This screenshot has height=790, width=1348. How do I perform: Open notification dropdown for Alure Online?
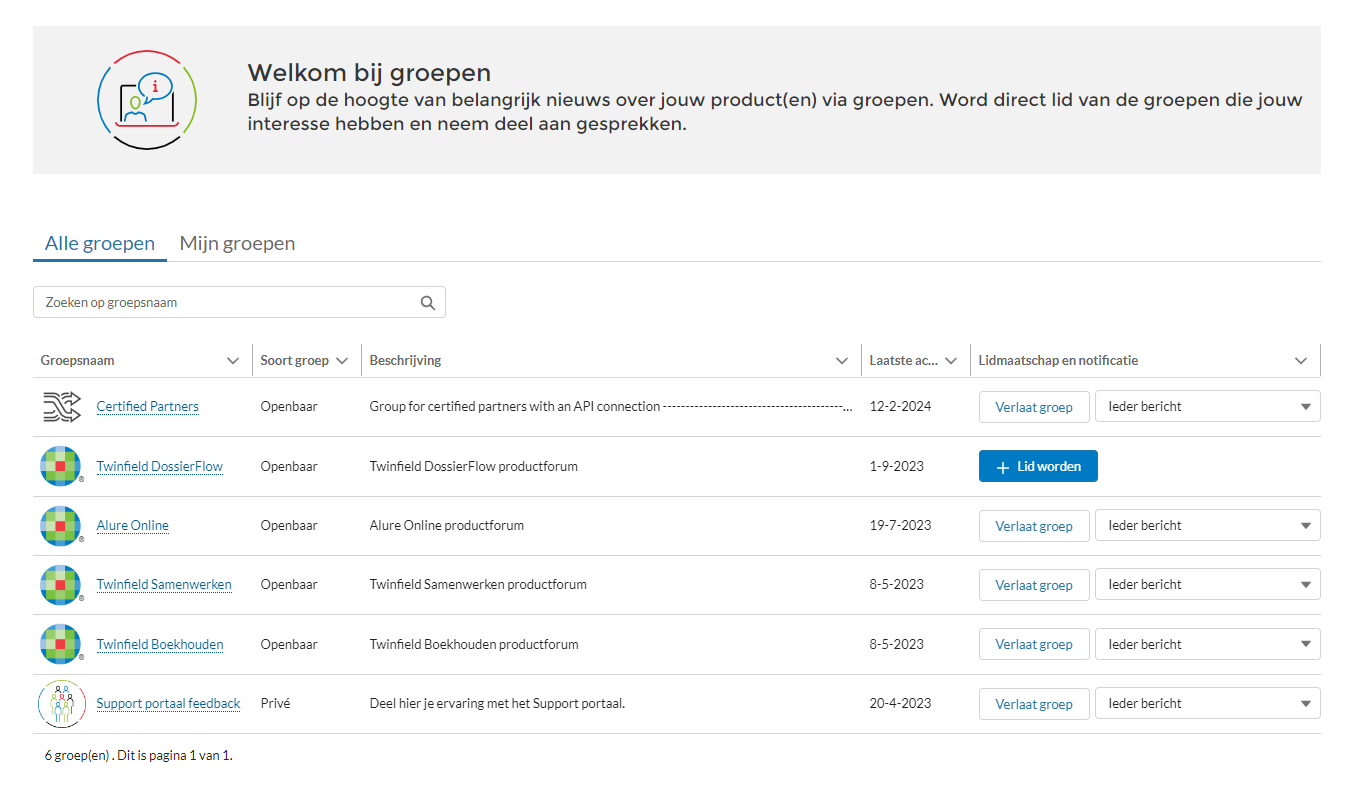[x=1207, y=526]
